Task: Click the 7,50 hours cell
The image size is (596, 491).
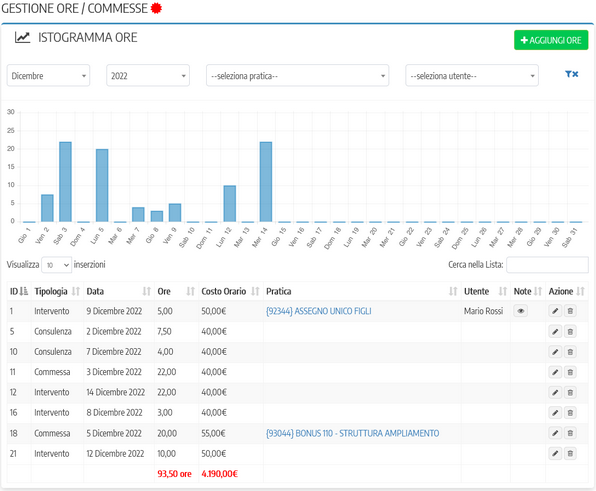Action: [x=164, y=331]
